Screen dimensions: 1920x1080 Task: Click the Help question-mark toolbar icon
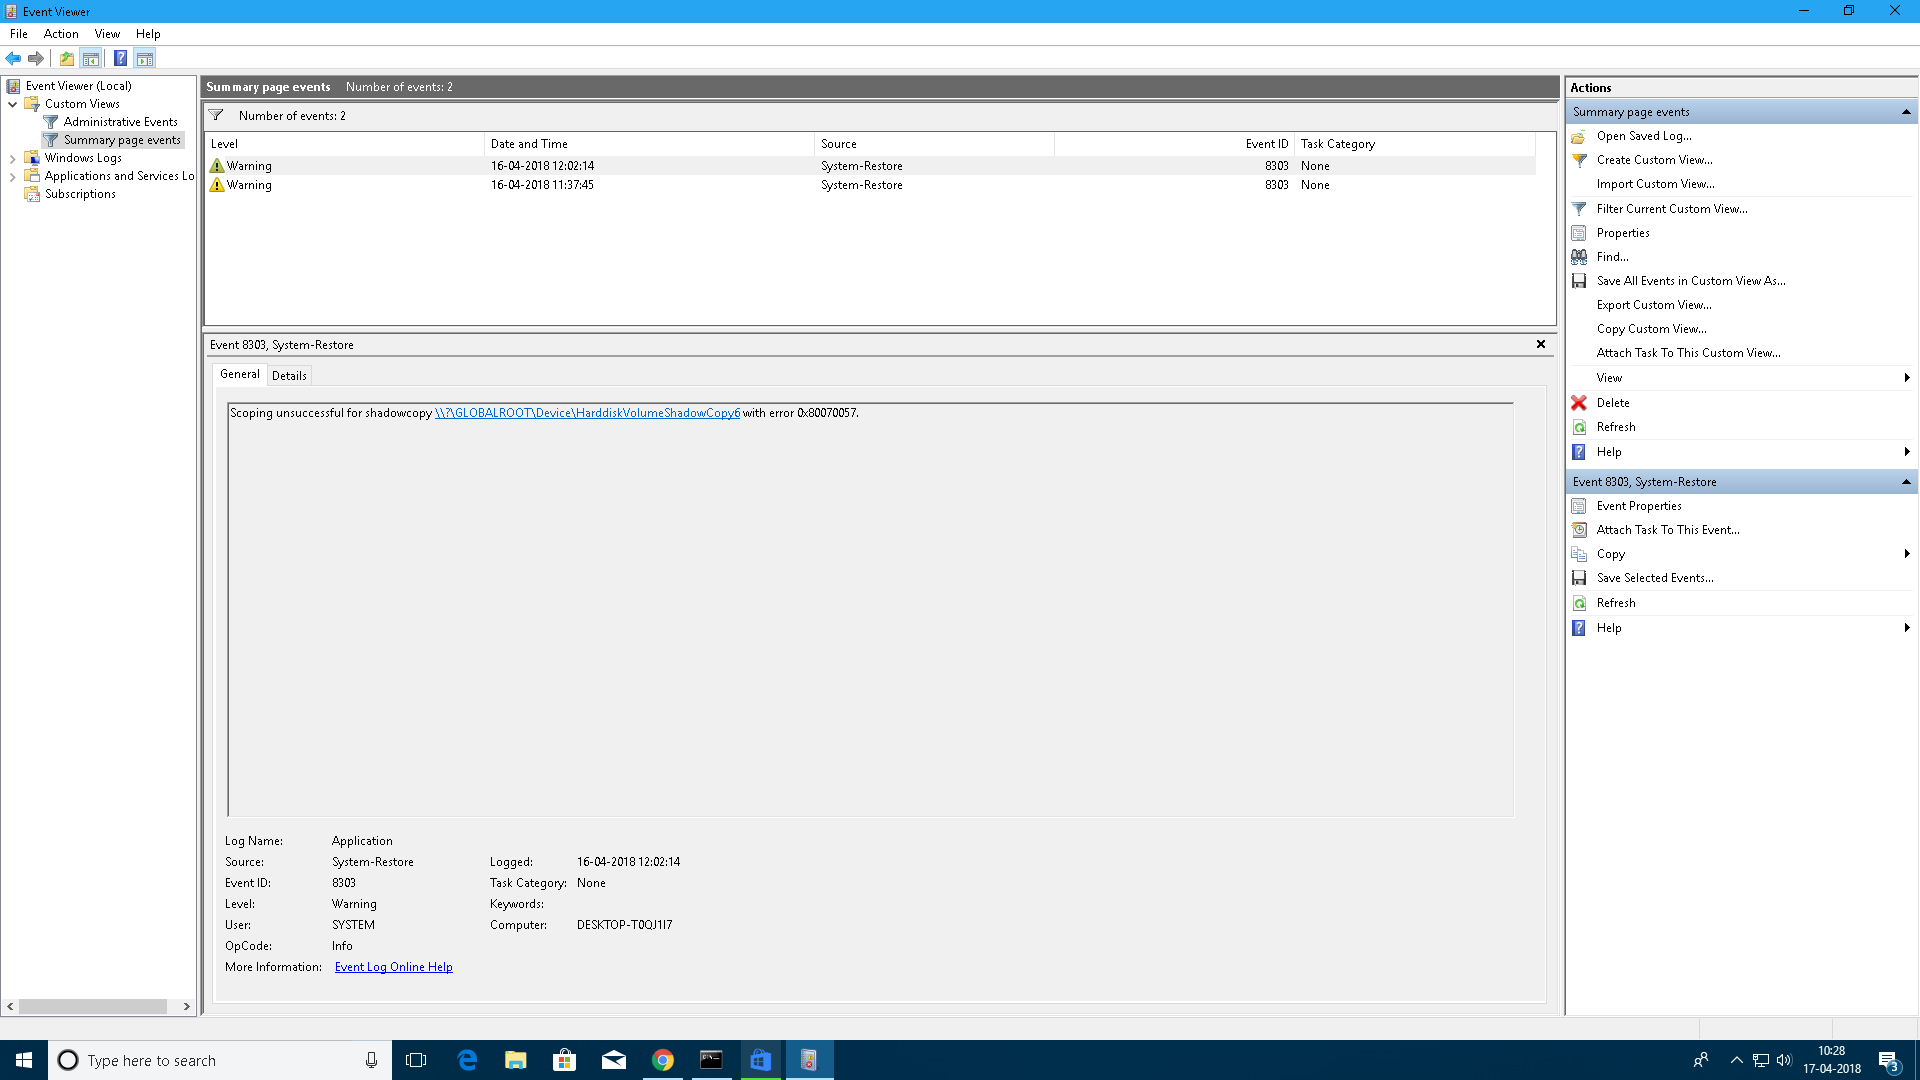coord(120,58)
